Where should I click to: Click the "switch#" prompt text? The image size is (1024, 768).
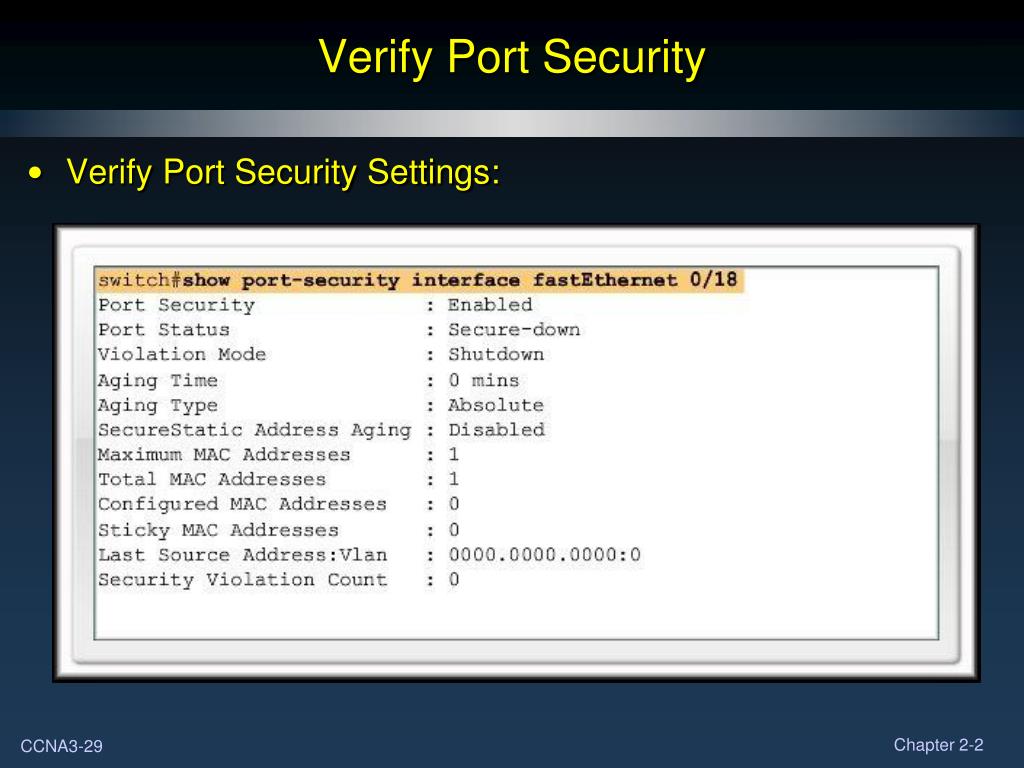139,280
